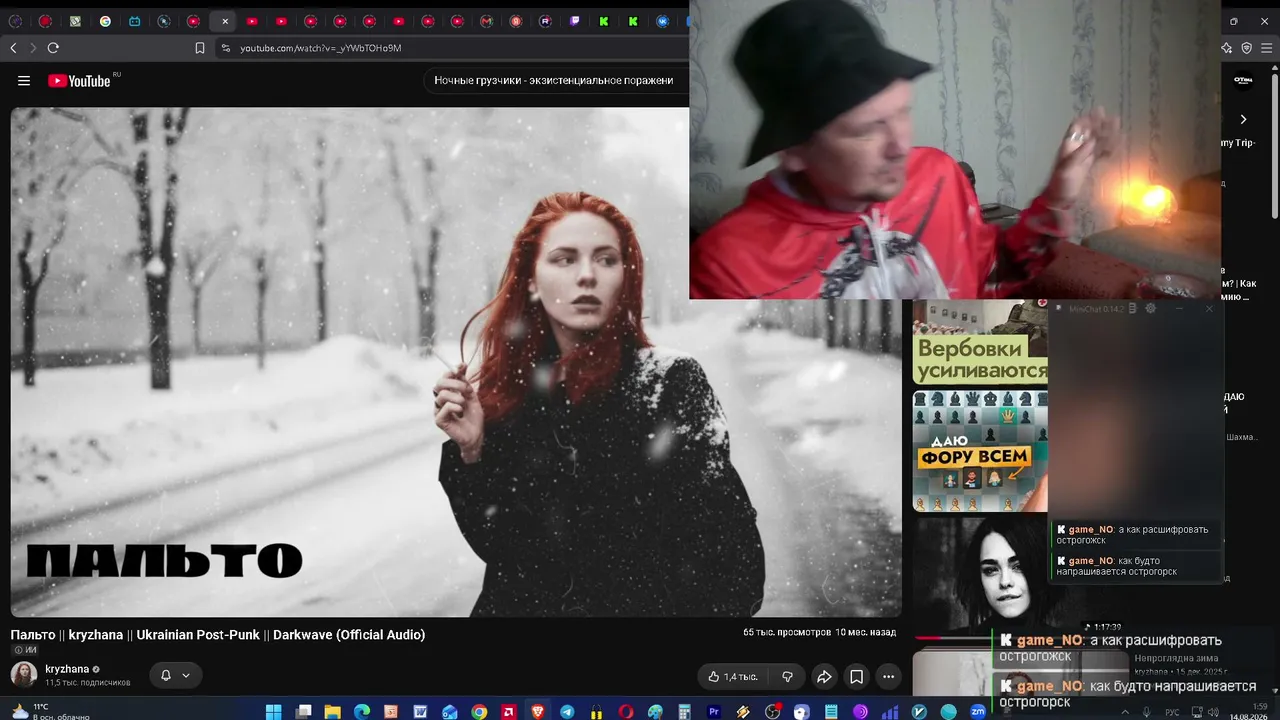Switch to the first Kick tab
This screenshot has height=720, width=1280.
(x=604, y=21)
